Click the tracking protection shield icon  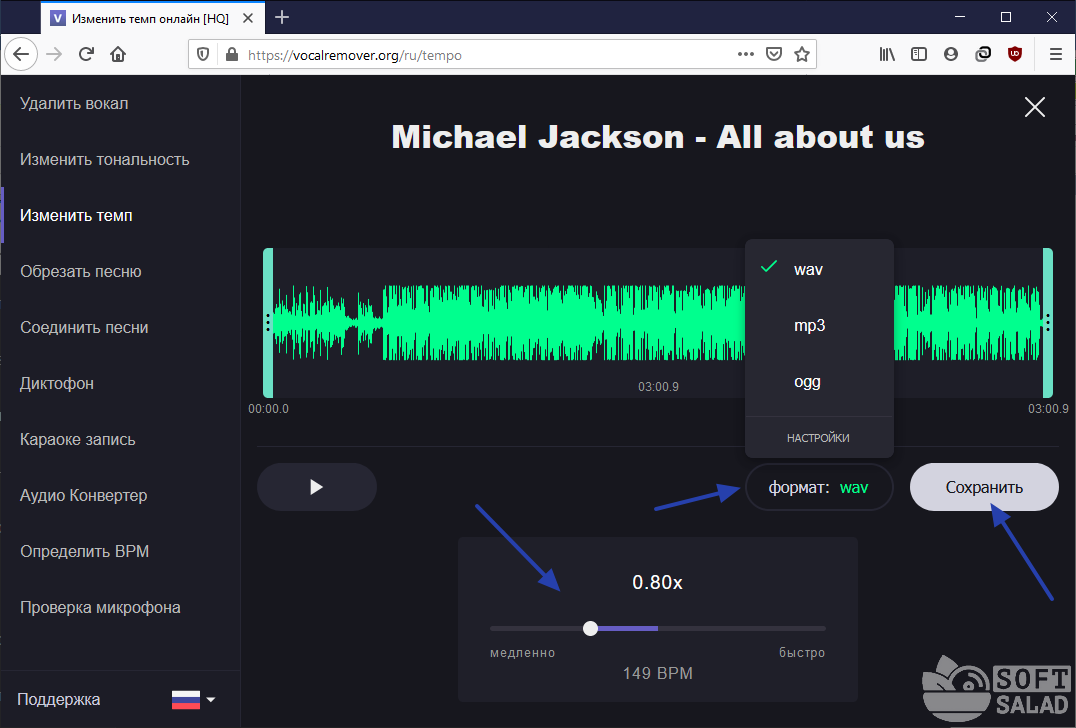(x=203, y=54)
